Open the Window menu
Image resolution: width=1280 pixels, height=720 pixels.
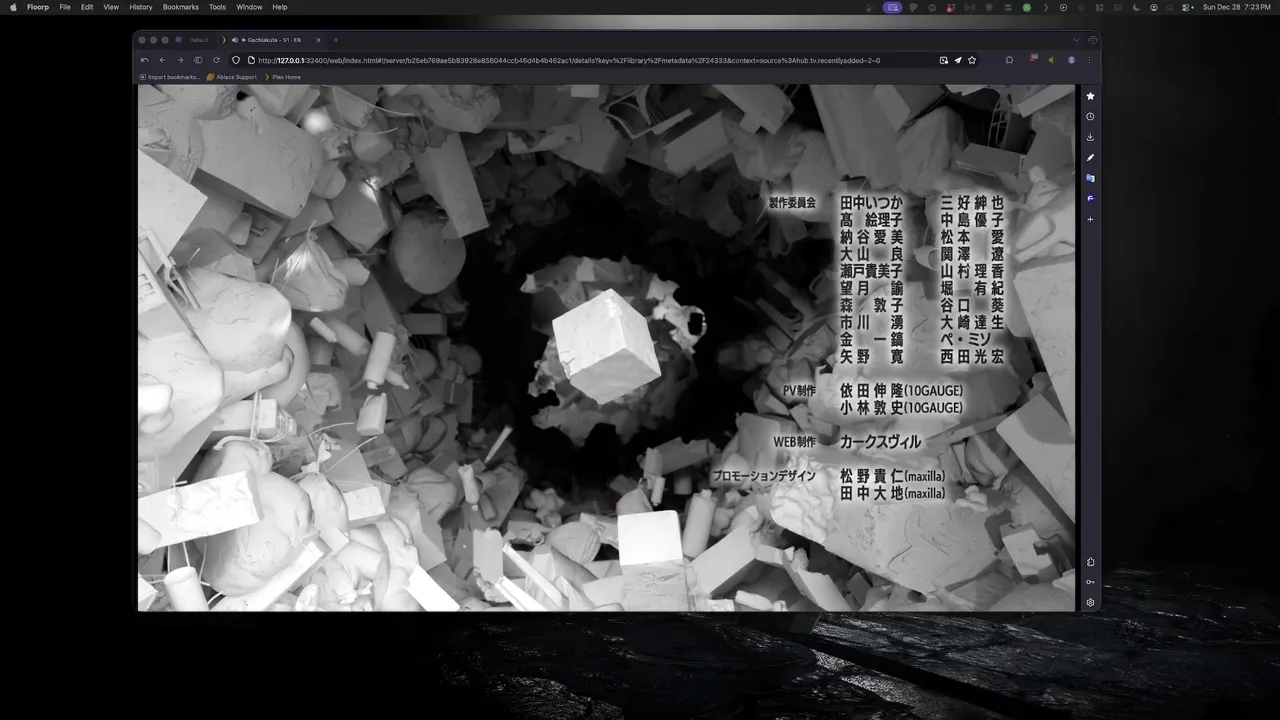(x=249, y=7)
